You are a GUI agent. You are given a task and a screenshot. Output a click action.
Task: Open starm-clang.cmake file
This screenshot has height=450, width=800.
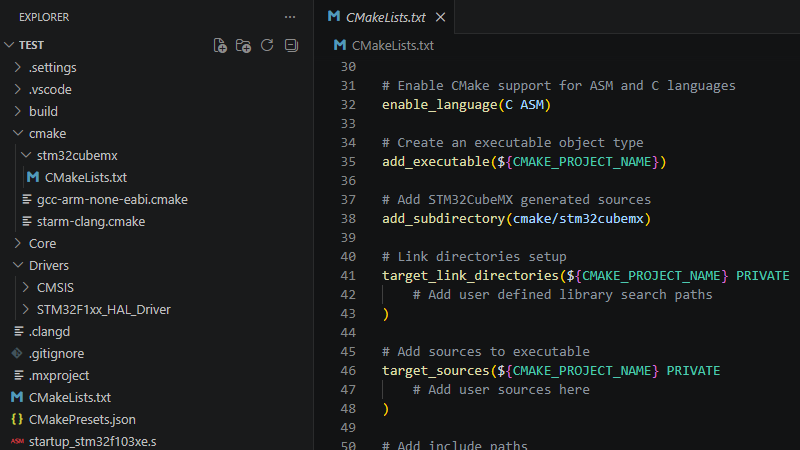91,221
